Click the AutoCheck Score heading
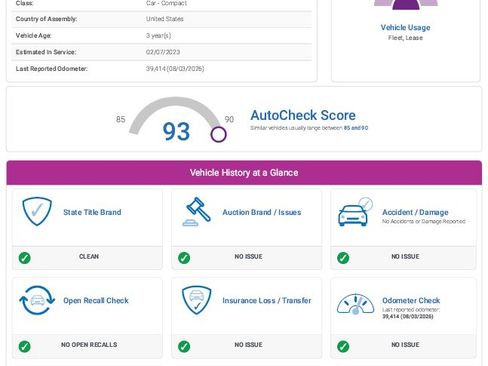The width and height of the screenshot is (488, 366). pyautogui.click(x=303, y=115)
